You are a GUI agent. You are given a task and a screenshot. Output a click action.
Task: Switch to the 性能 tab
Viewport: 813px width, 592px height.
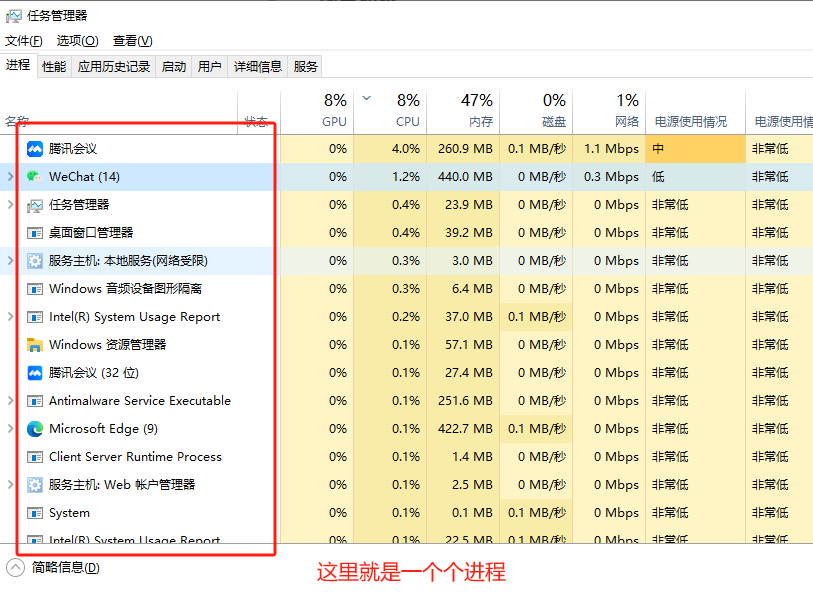pyautogui.click(x=54, y=67)
